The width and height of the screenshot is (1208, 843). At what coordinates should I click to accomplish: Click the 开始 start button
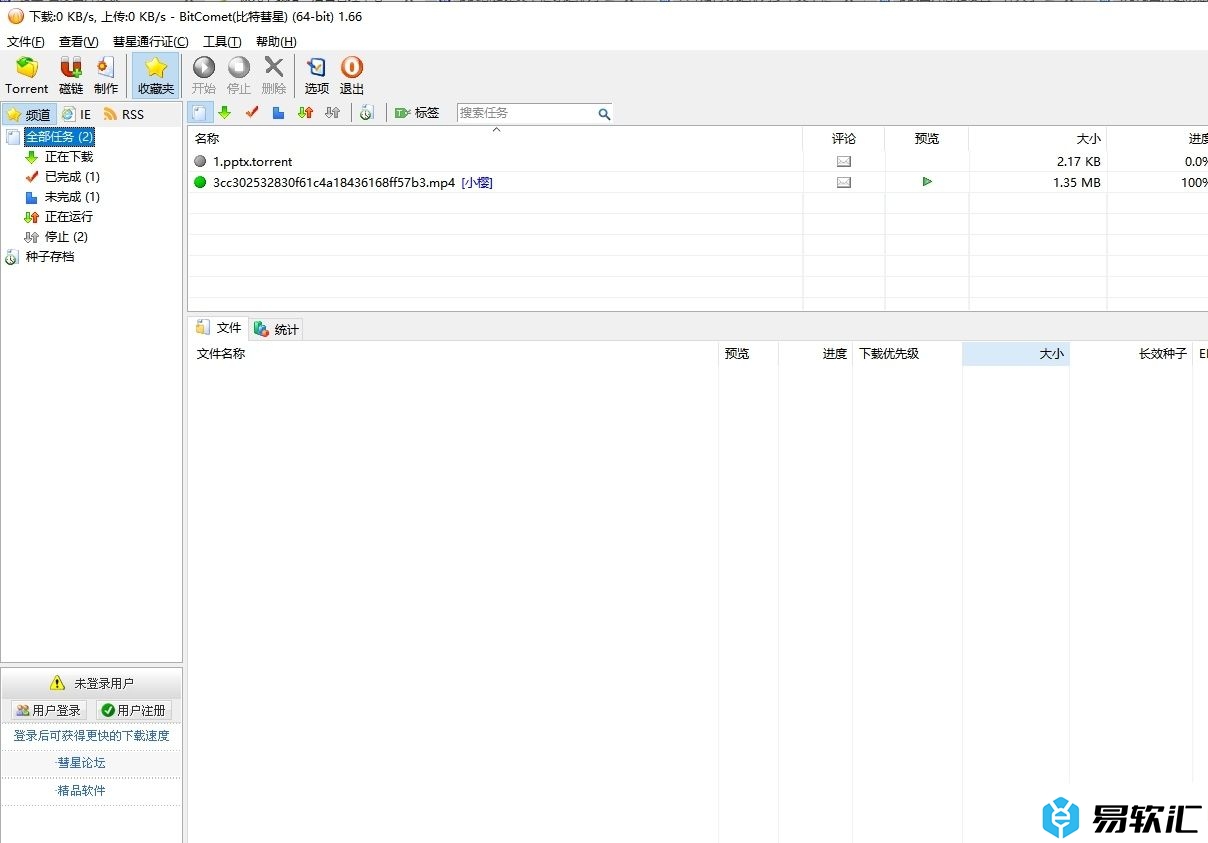tap(204, 76)
